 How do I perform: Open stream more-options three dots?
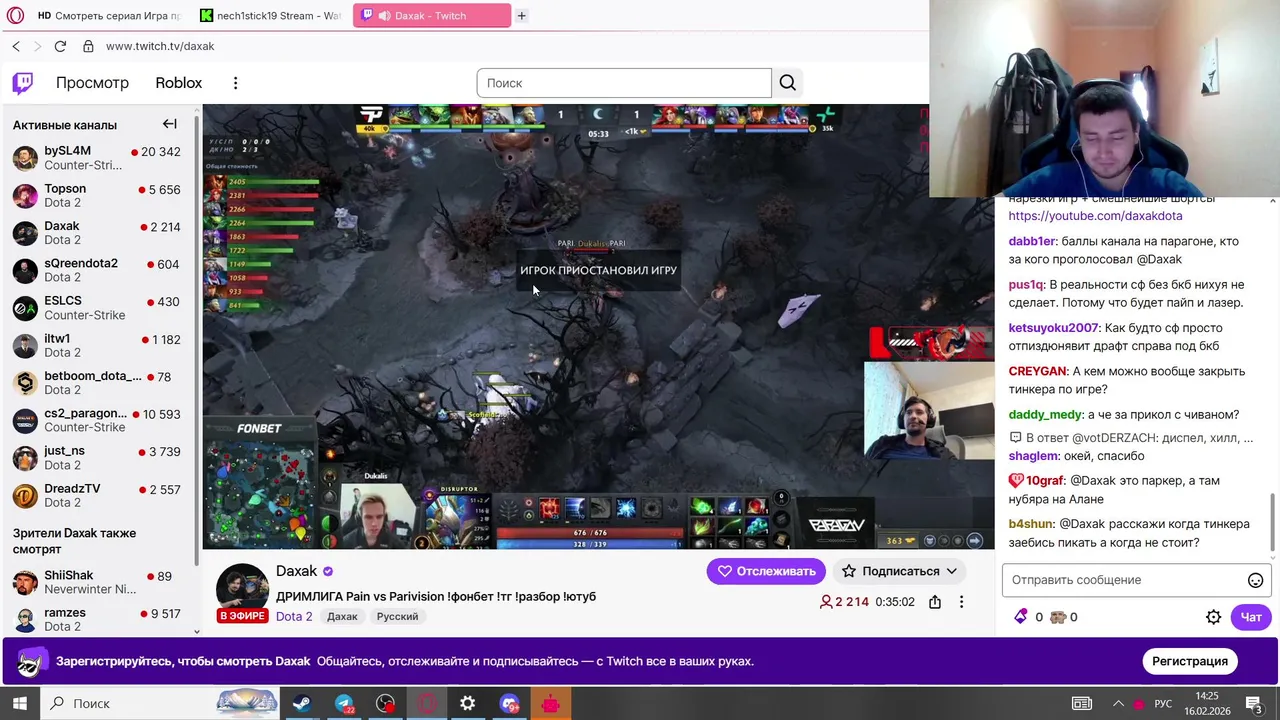pyautogui.click(x=961, y=602)
